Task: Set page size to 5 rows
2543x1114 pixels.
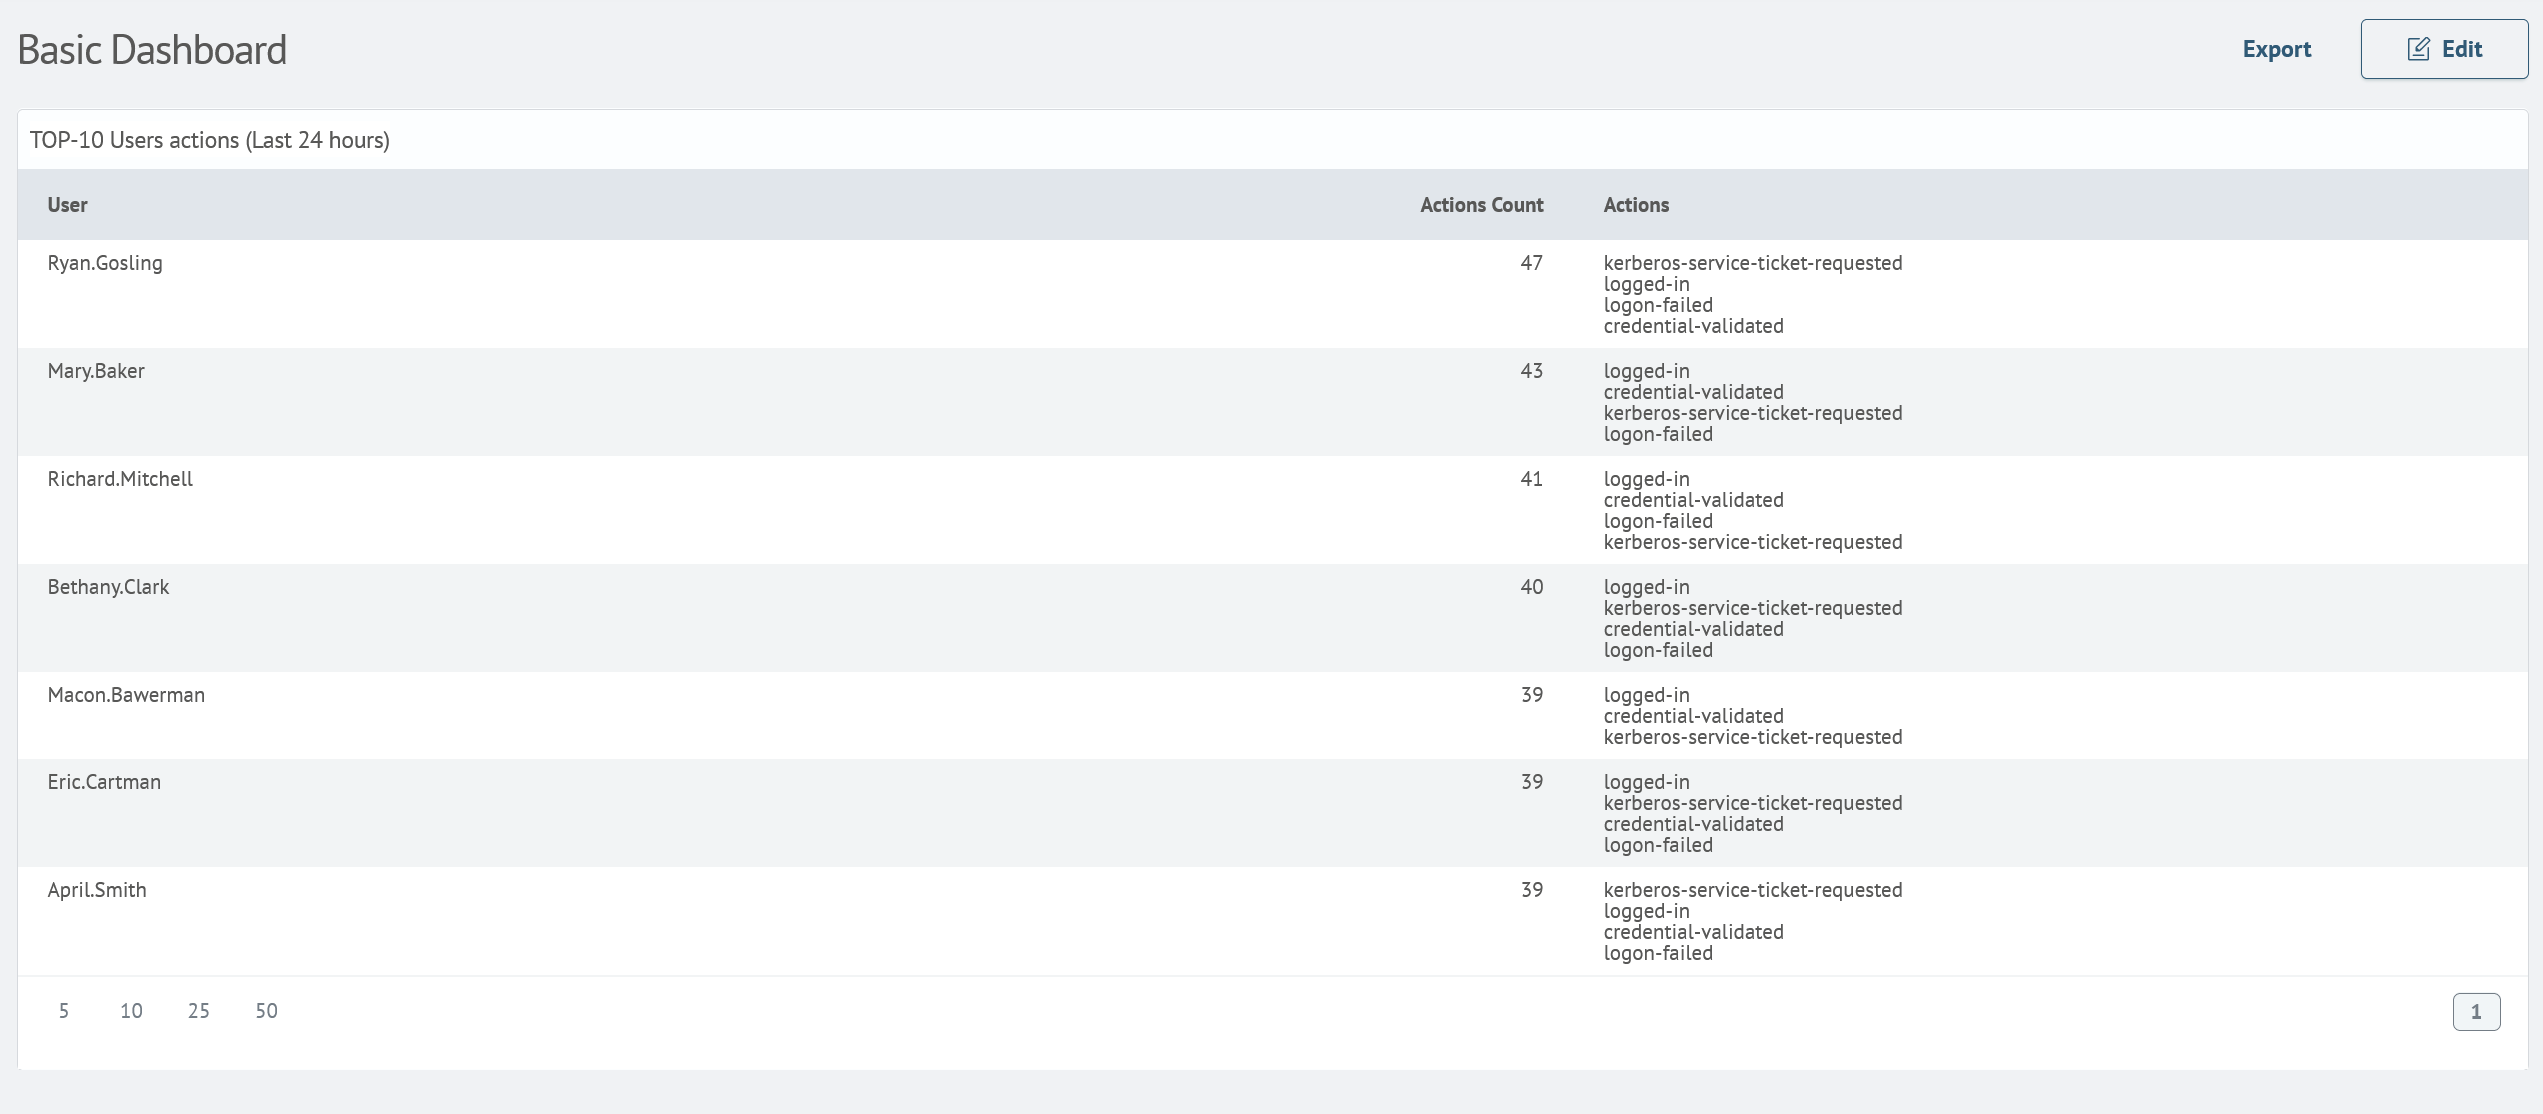Action: coord(64,1011)
